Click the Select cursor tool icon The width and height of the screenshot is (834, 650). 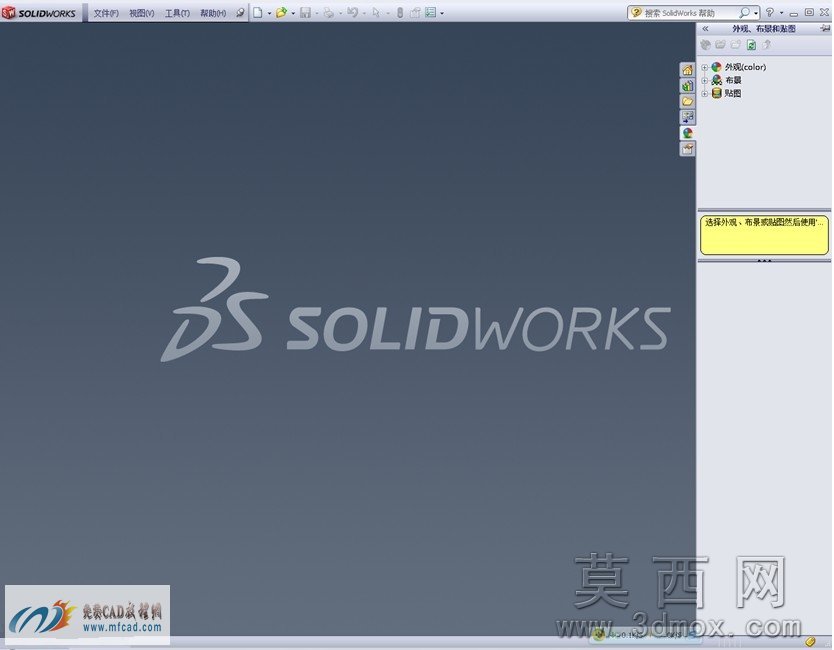pos(376,12)
